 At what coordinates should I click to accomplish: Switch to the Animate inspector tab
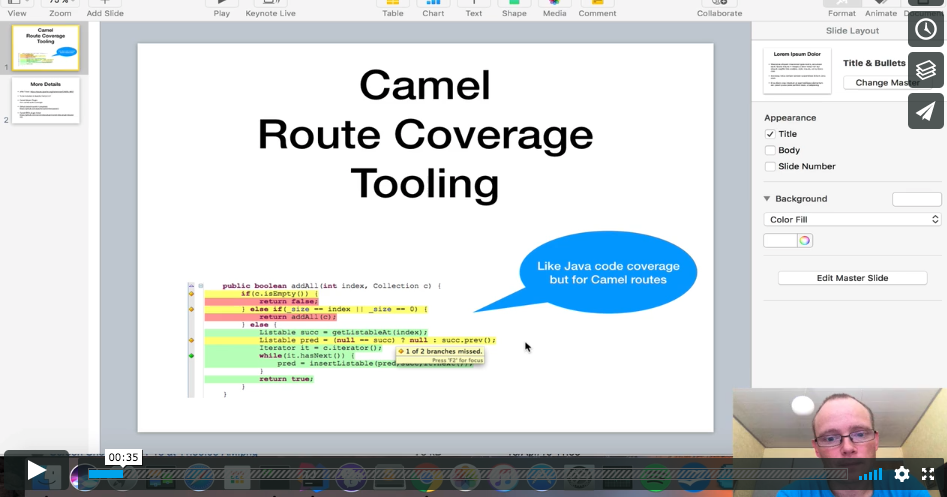coord(881,8)
